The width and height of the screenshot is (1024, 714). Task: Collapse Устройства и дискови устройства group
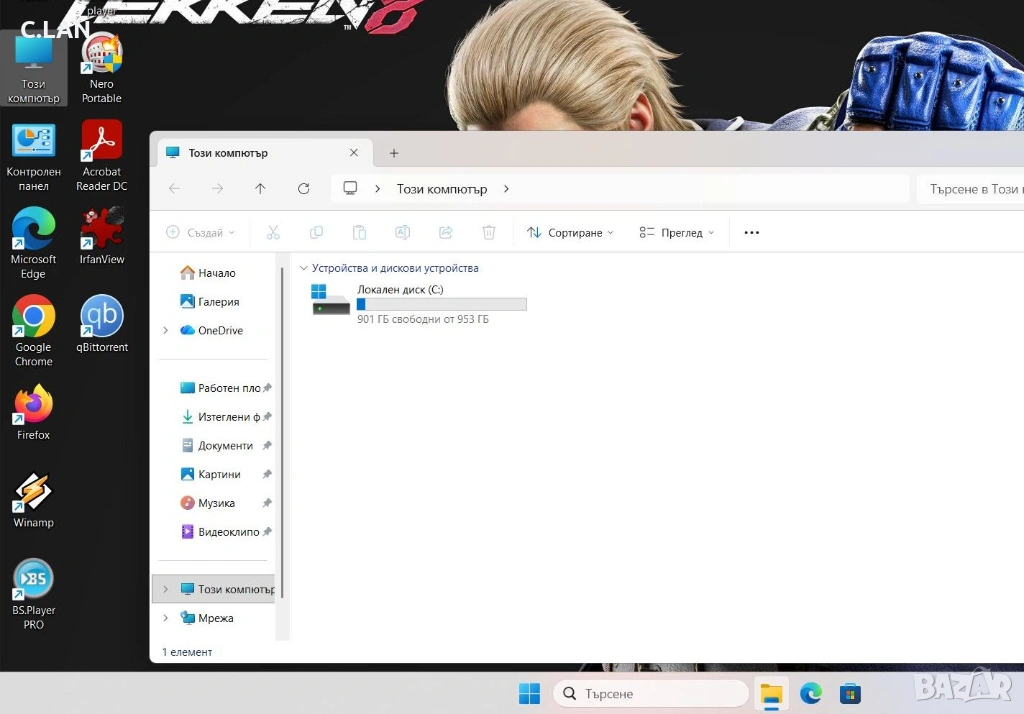click(x=304, y=269)
